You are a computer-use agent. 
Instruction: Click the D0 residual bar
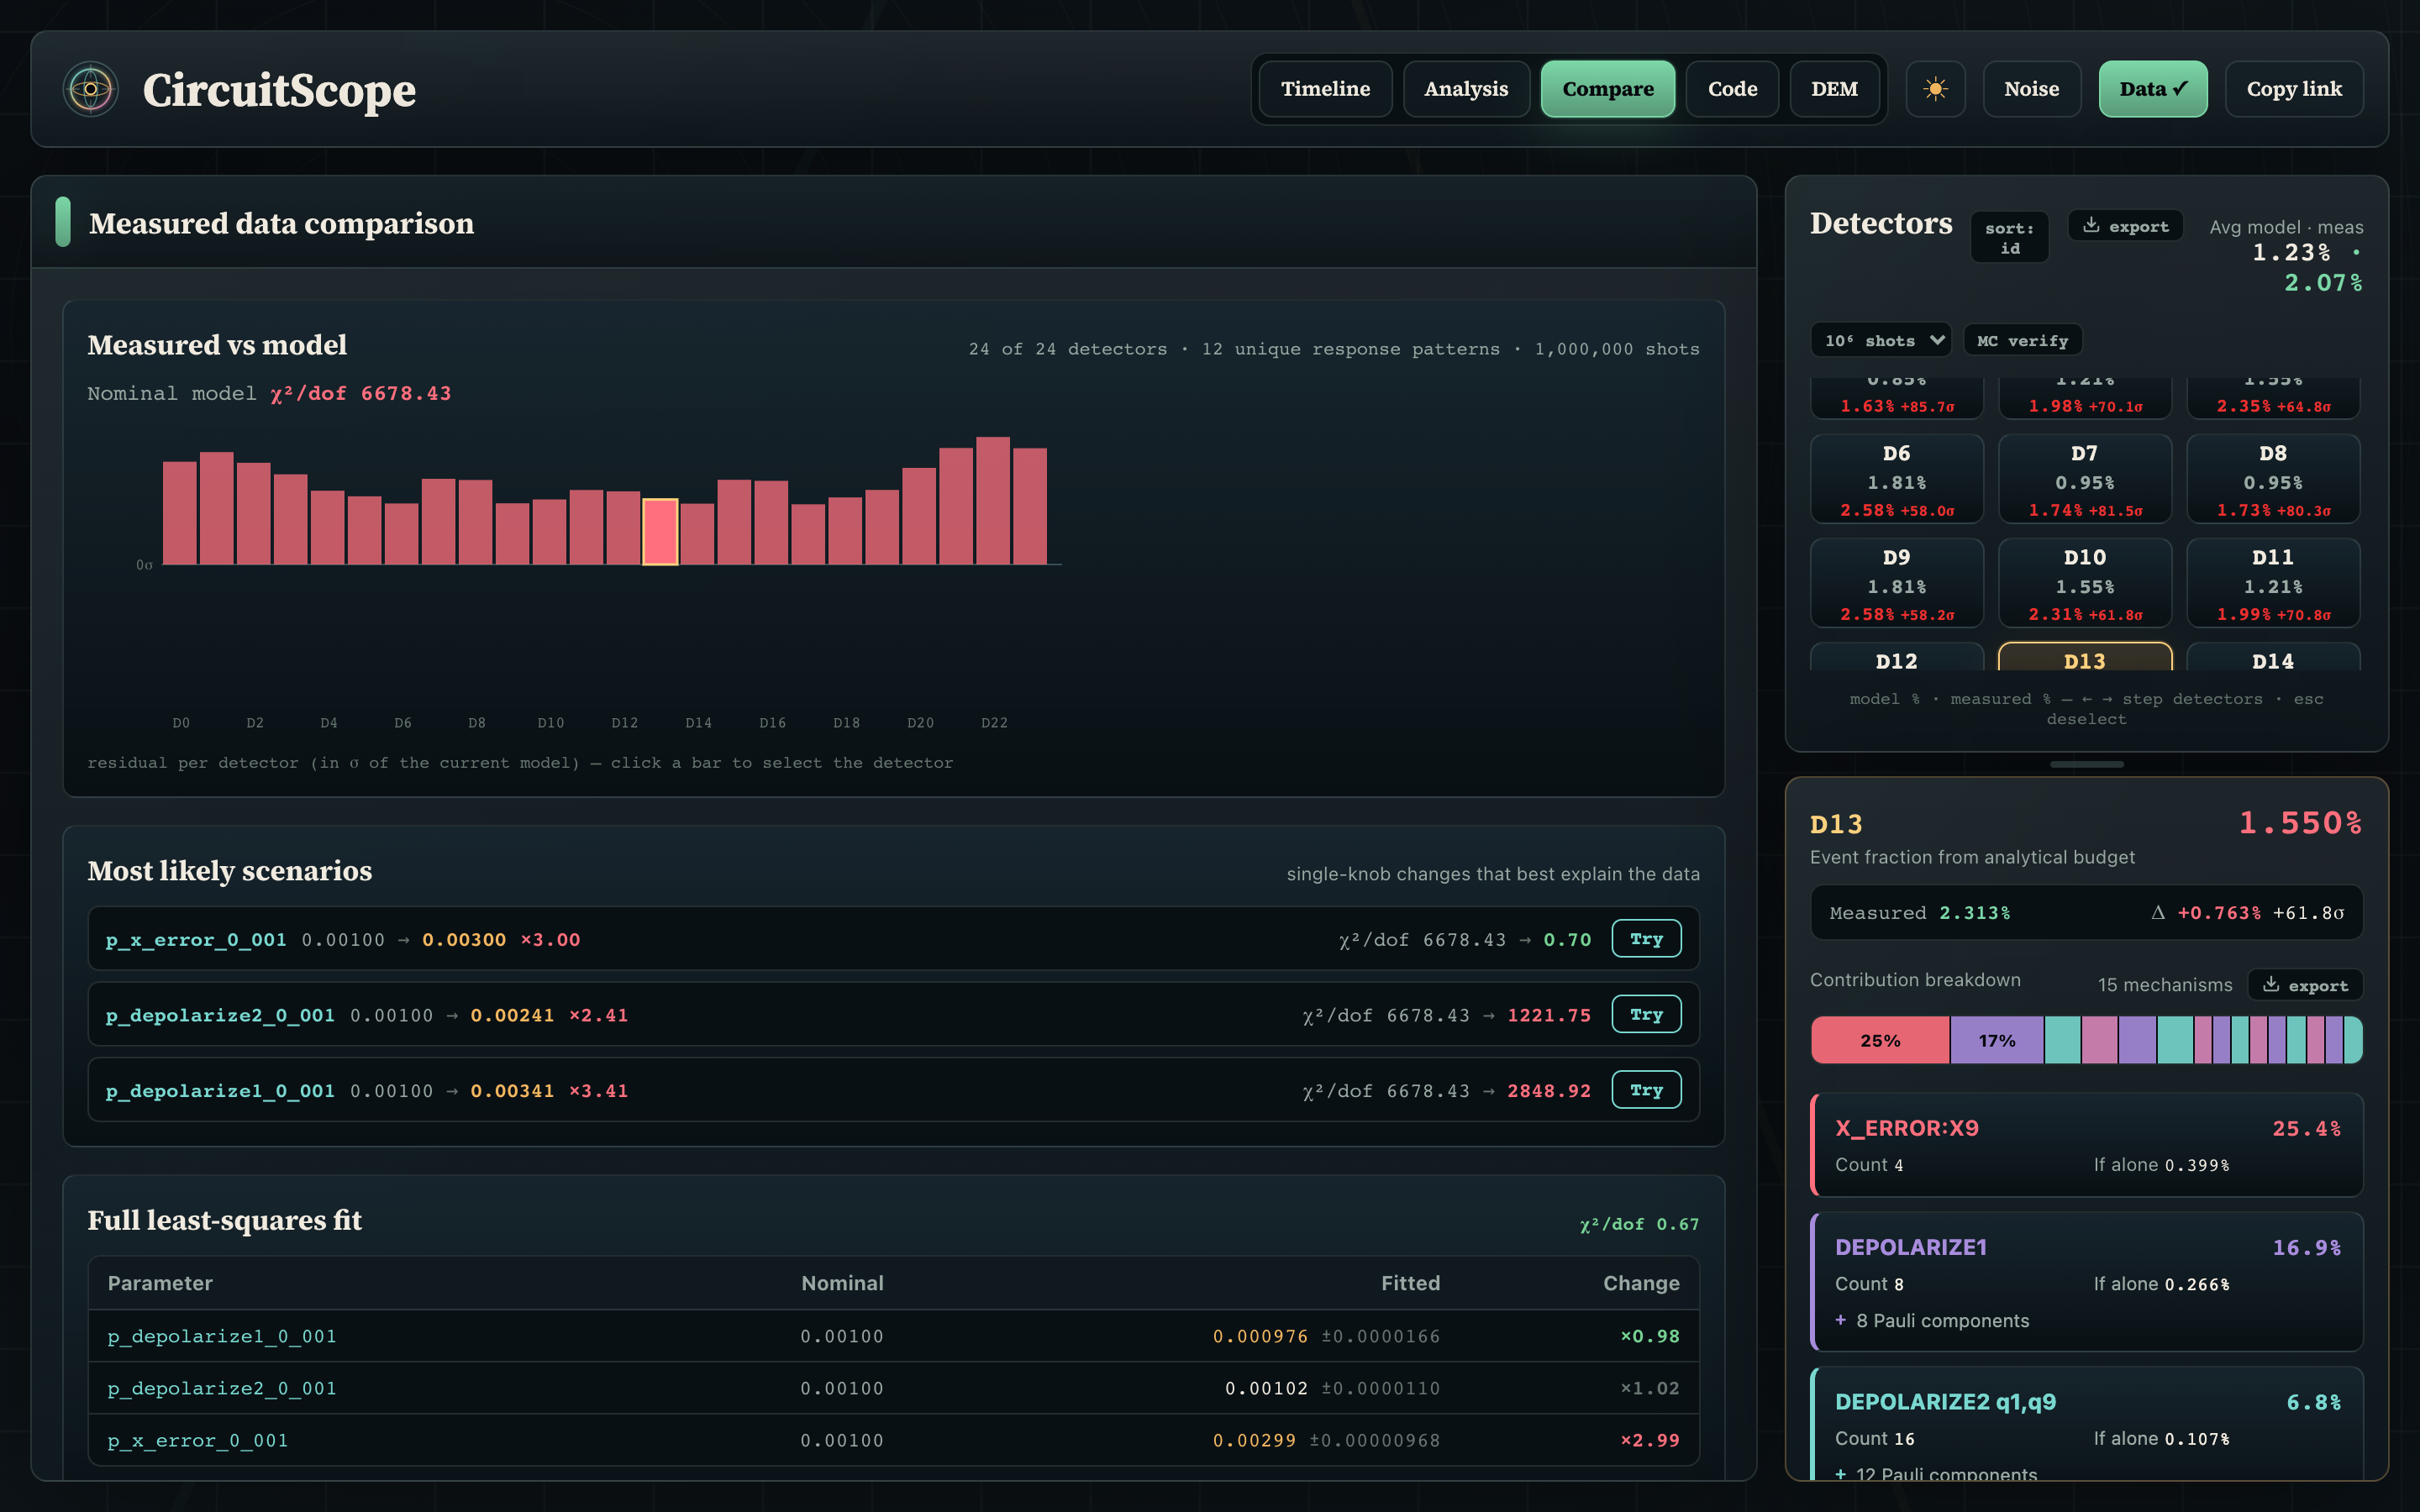click(180, 513)
